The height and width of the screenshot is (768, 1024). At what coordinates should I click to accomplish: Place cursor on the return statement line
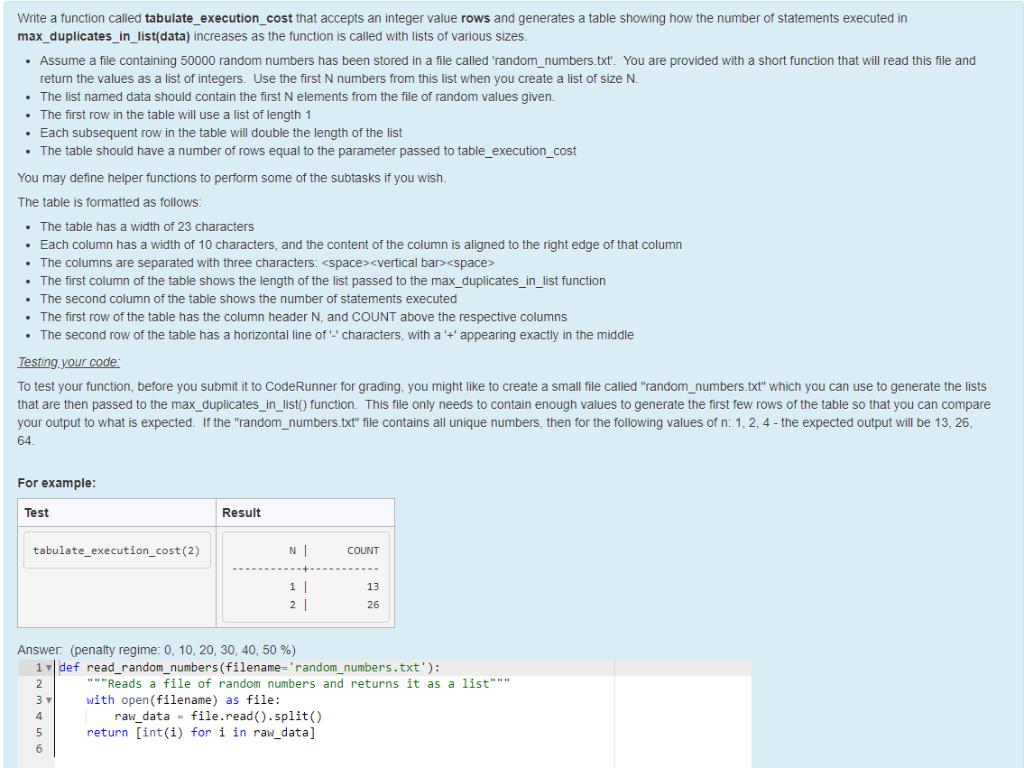[x=200, y=731]
